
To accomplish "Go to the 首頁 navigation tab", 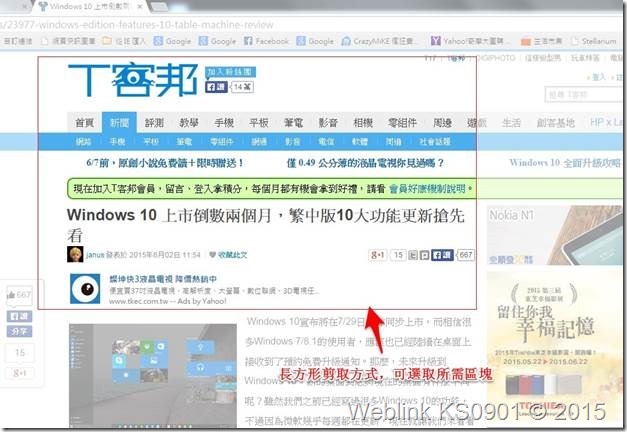I will tap(85, 122).
